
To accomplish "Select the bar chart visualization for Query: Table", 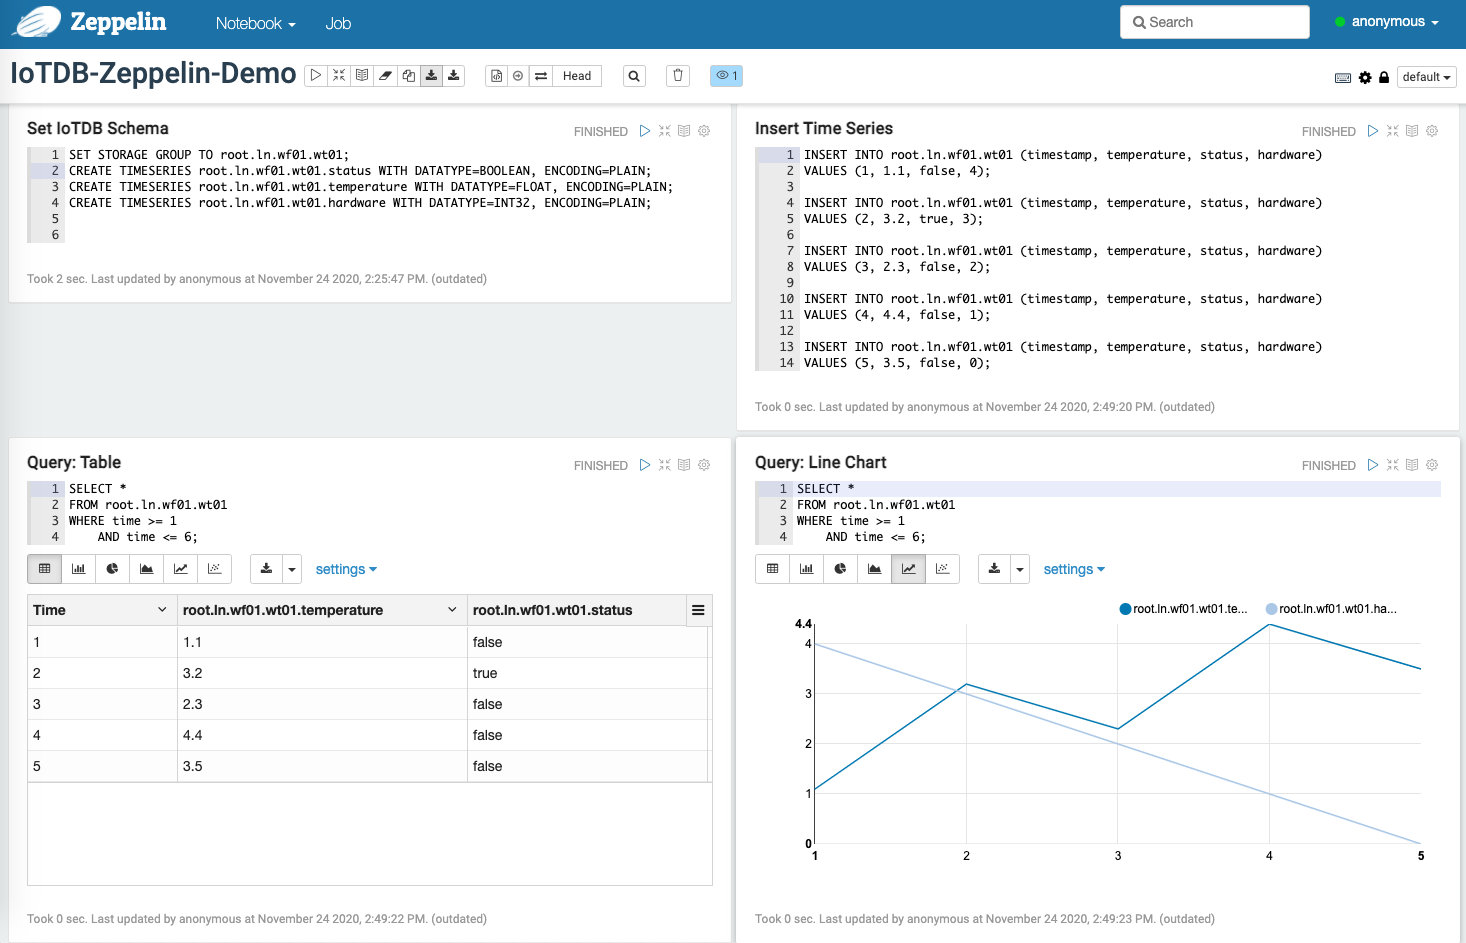I will click(78, 568).
